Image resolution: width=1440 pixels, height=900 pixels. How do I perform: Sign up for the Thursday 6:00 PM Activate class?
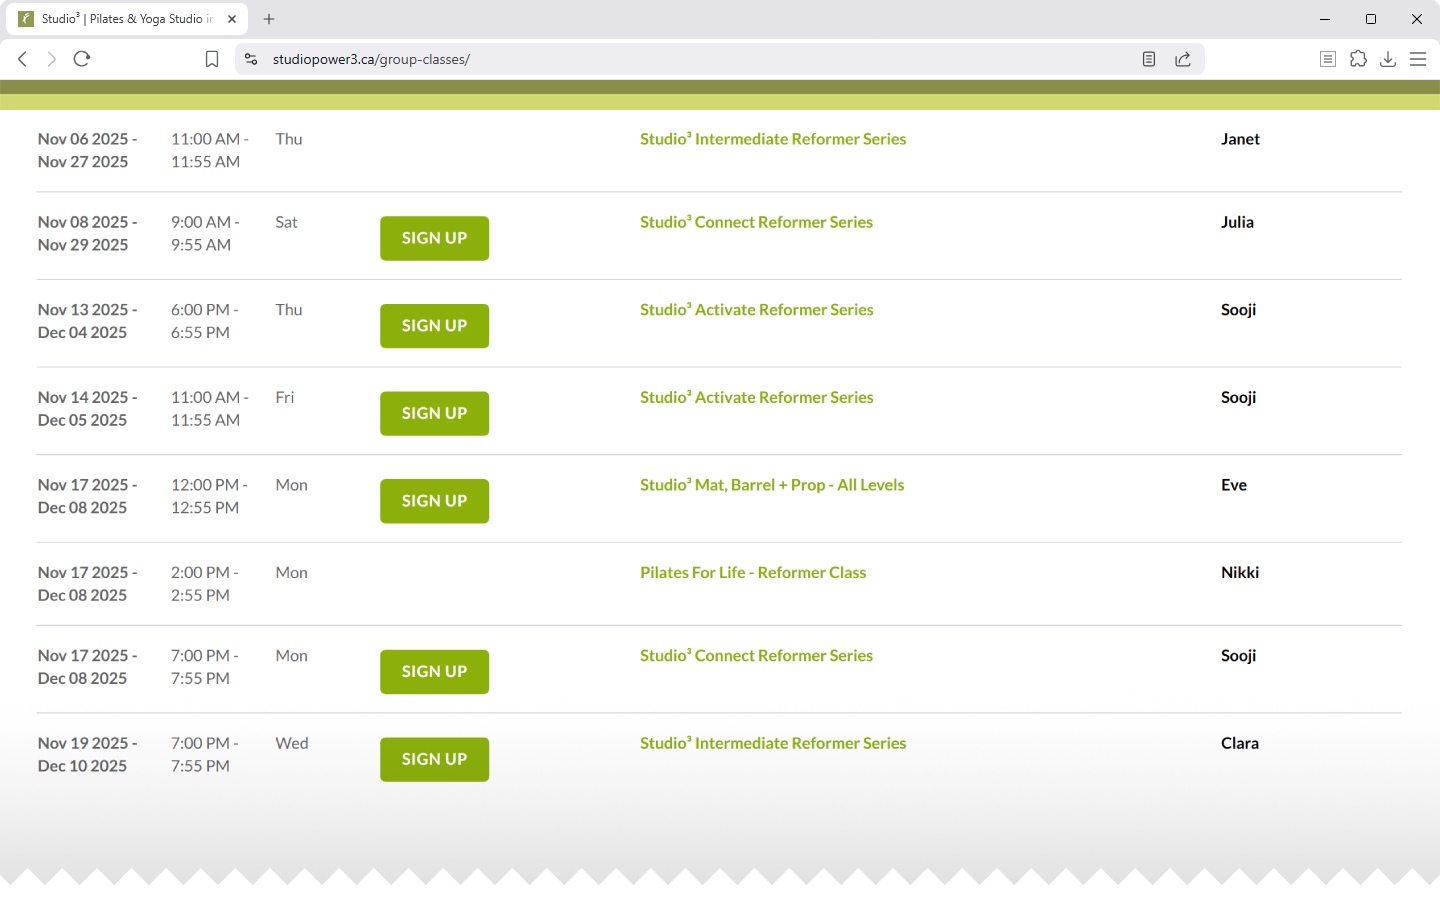[x=434, y=325]
